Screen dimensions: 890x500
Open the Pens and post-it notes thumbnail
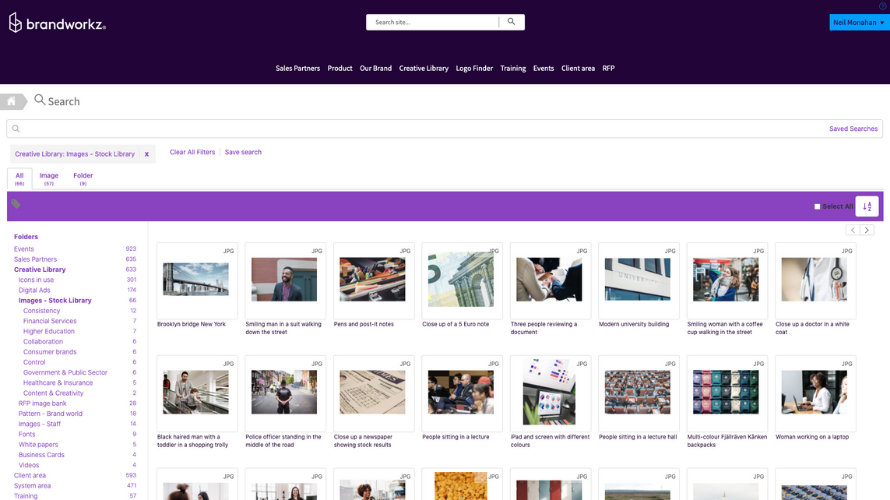[372, 279]
